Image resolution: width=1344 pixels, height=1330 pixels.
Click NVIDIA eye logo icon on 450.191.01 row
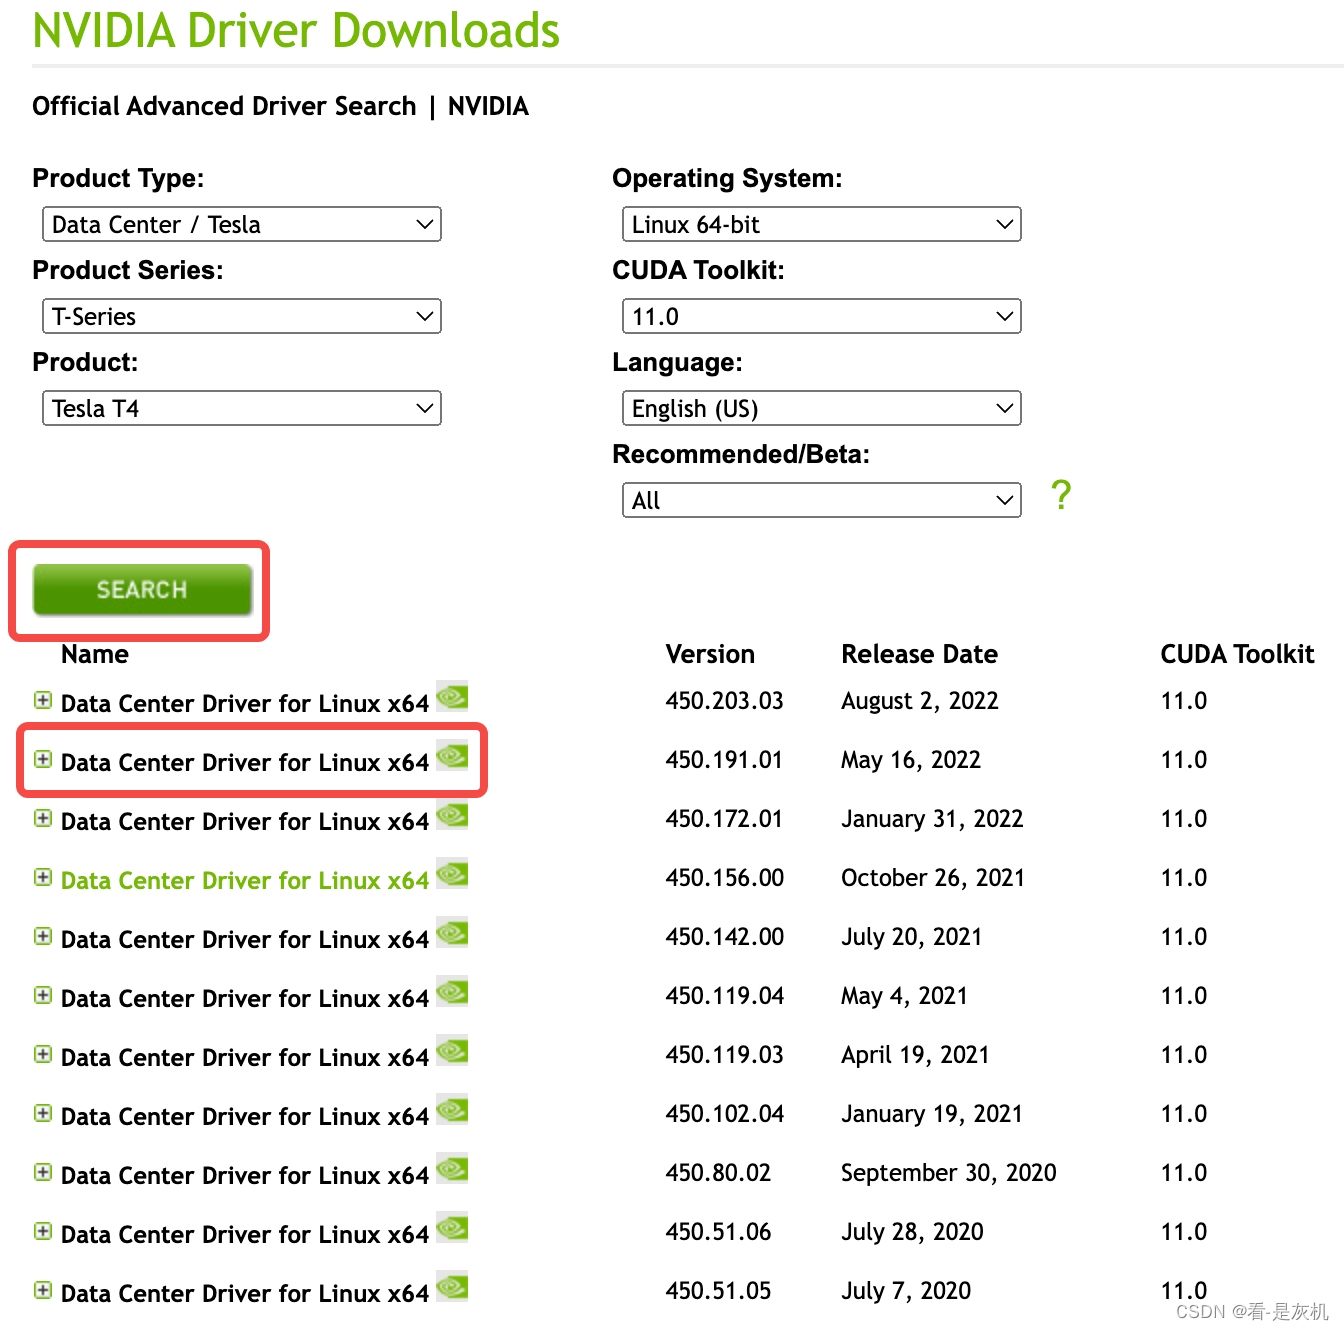[452, 755]
